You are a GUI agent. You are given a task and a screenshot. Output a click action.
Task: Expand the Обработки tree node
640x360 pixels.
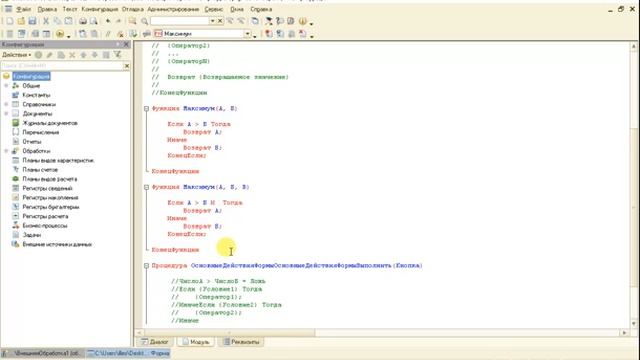(6, 151)
